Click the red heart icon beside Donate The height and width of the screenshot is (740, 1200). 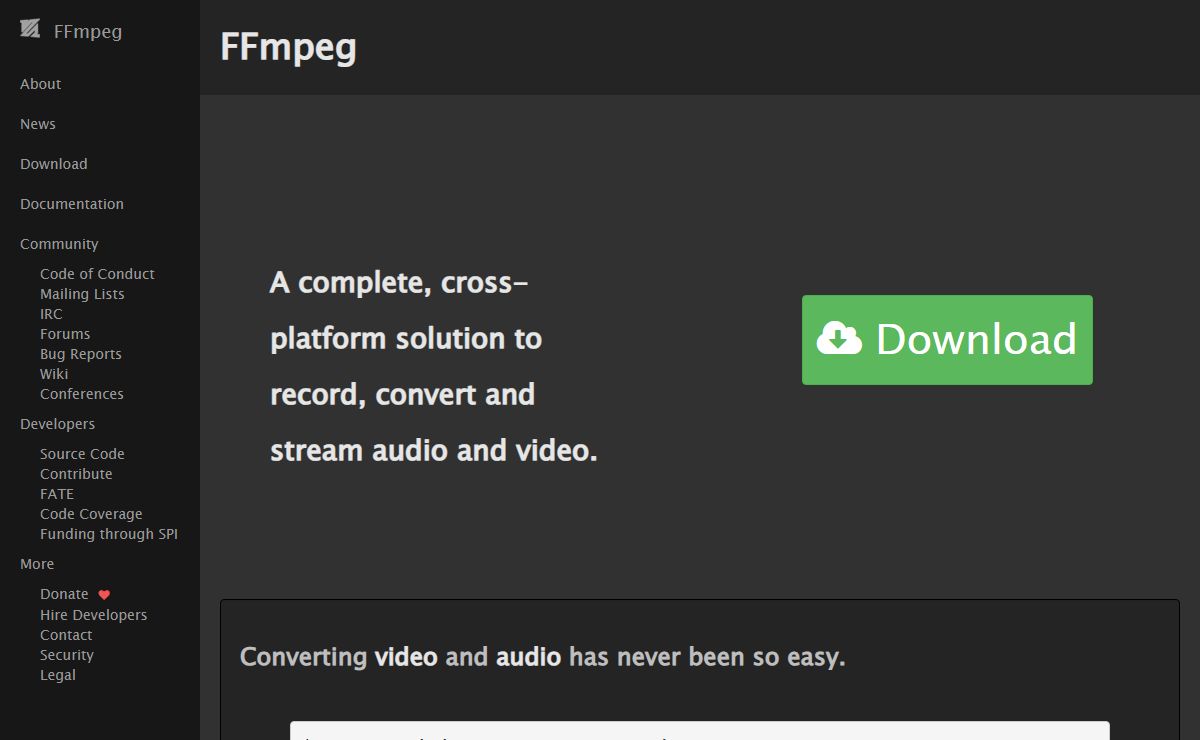(104, 595)
